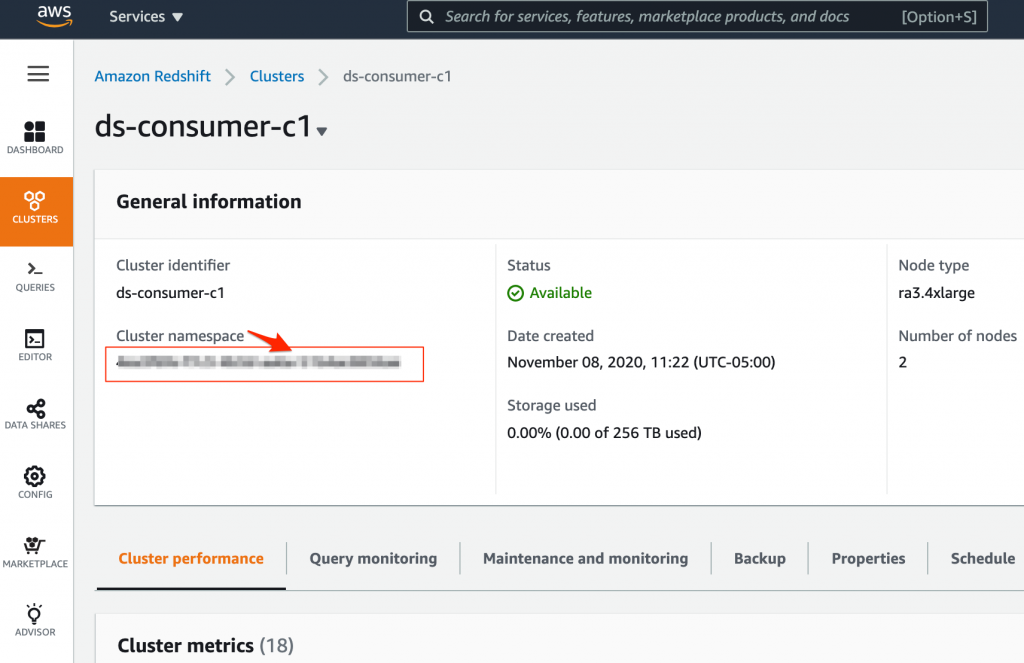Click the AWS logo

coord(54,16)
